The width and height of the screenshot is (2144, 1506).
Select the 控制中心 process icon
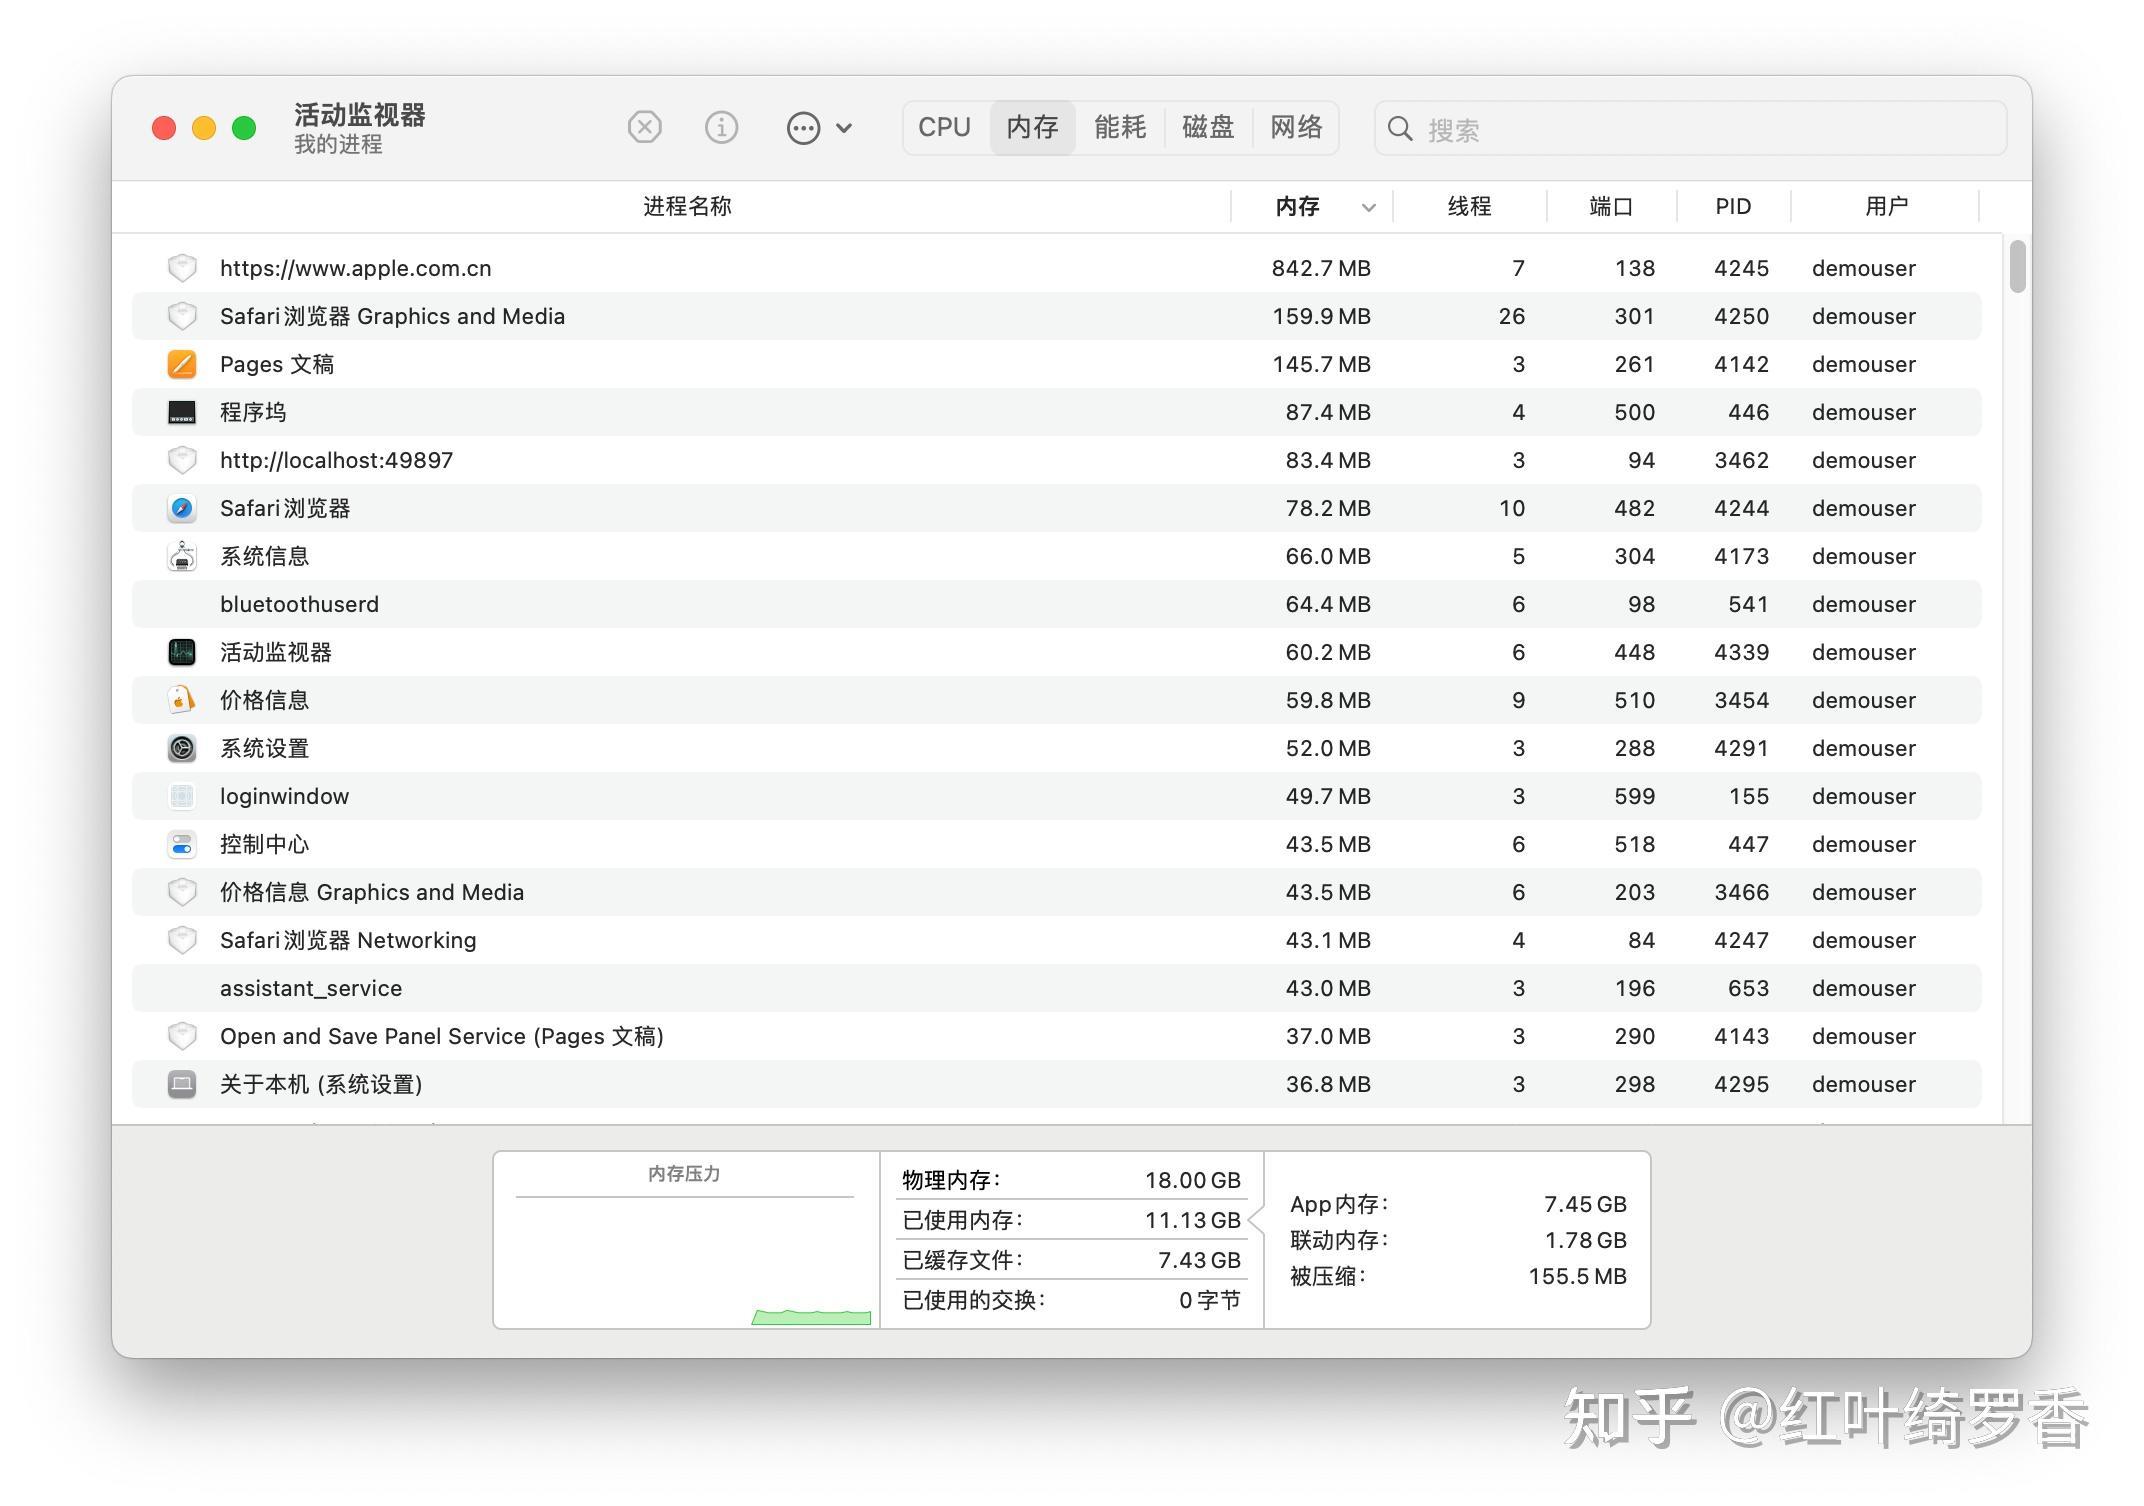point(181,844)
